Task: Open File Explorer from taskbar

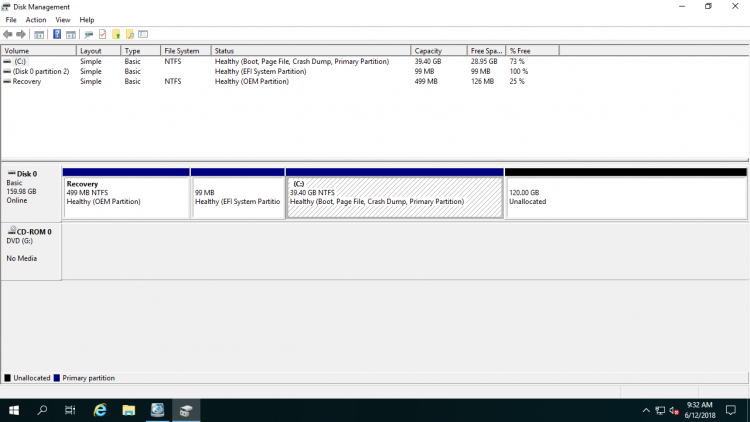Action: [x=129, y=410]
